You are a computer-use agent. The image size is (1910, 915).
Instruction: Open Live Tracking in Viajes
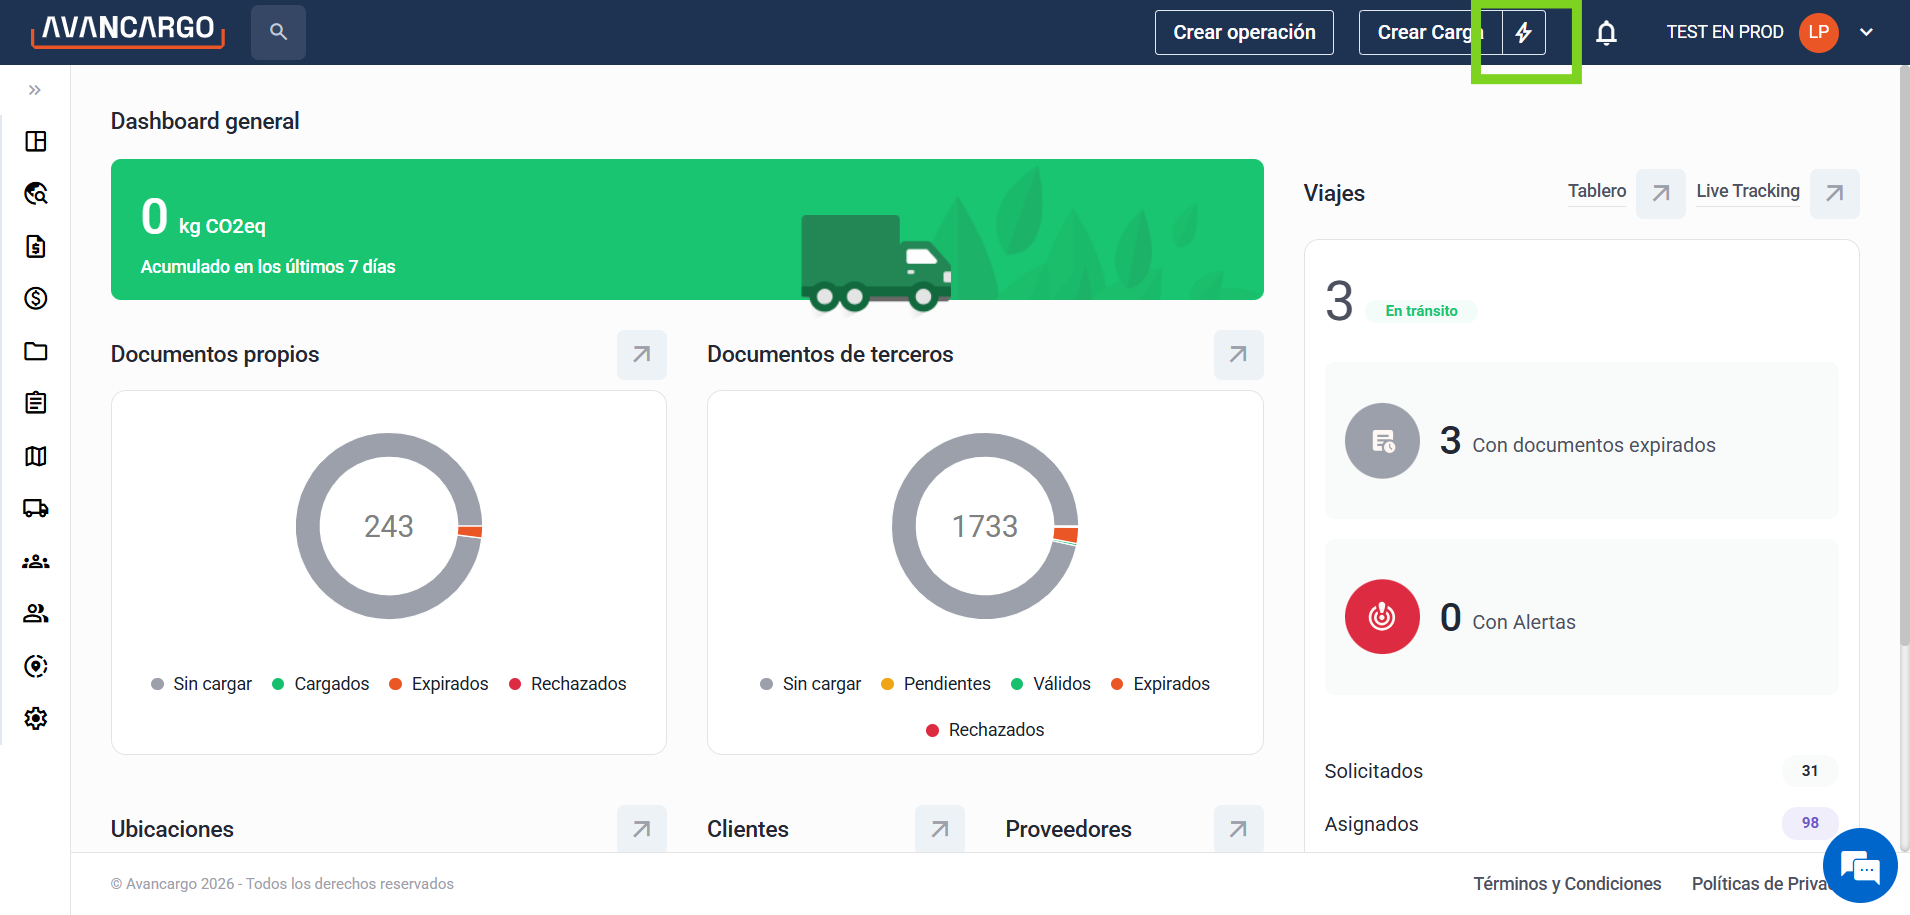coord(1748,191)
